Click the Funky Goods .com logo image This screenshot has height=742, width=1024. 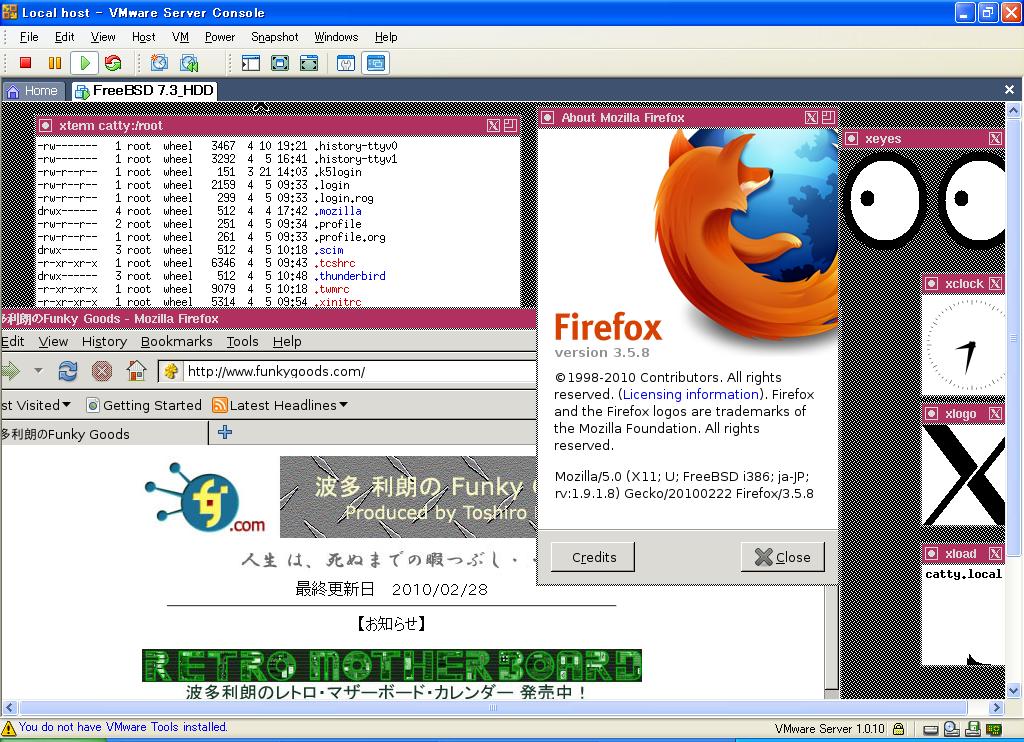pyautogui.click(x=206, y=498)
